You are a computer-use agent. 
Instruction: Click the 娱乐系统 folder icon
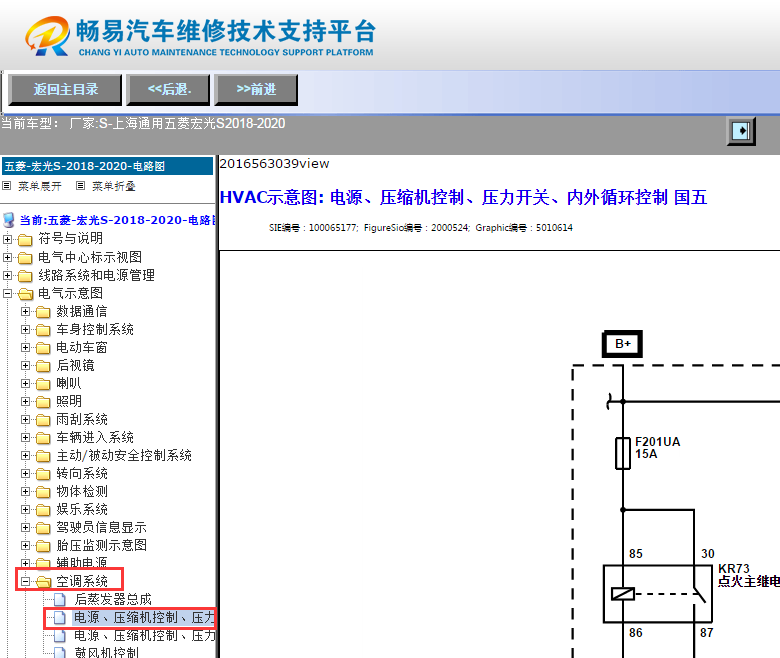43,510
